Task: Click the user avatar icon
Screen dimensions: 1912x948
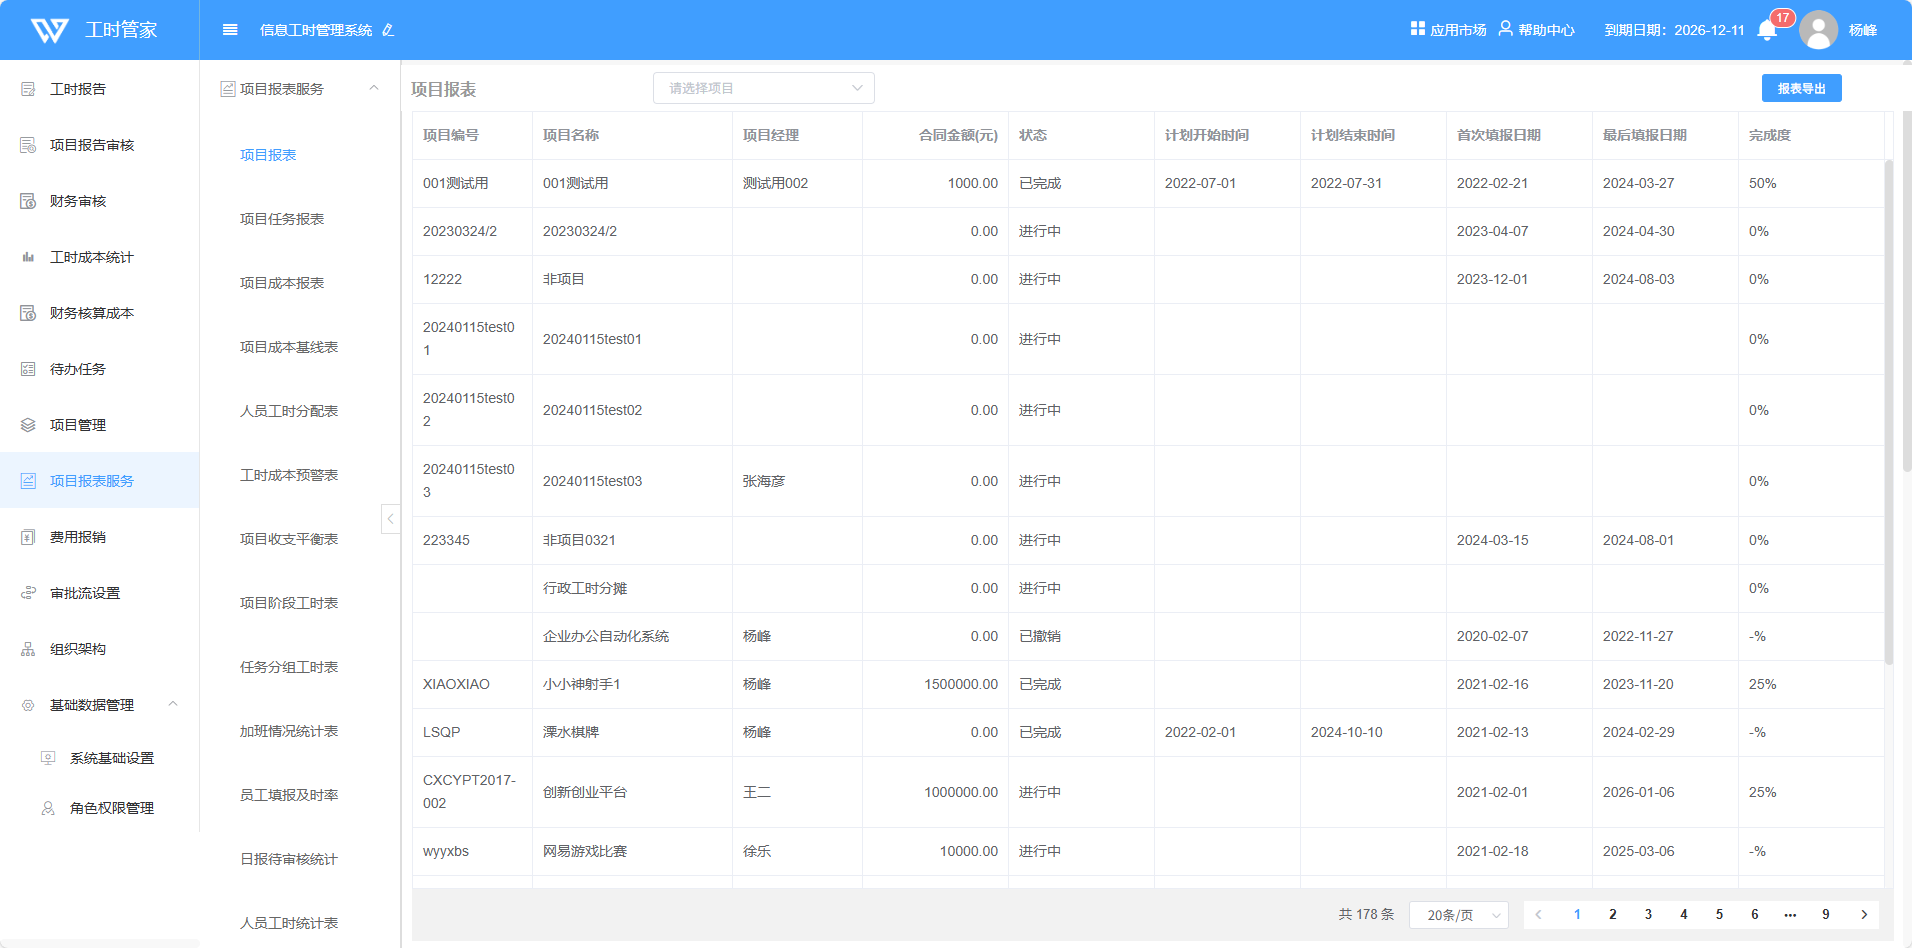Action: [x=1818, y=30]
